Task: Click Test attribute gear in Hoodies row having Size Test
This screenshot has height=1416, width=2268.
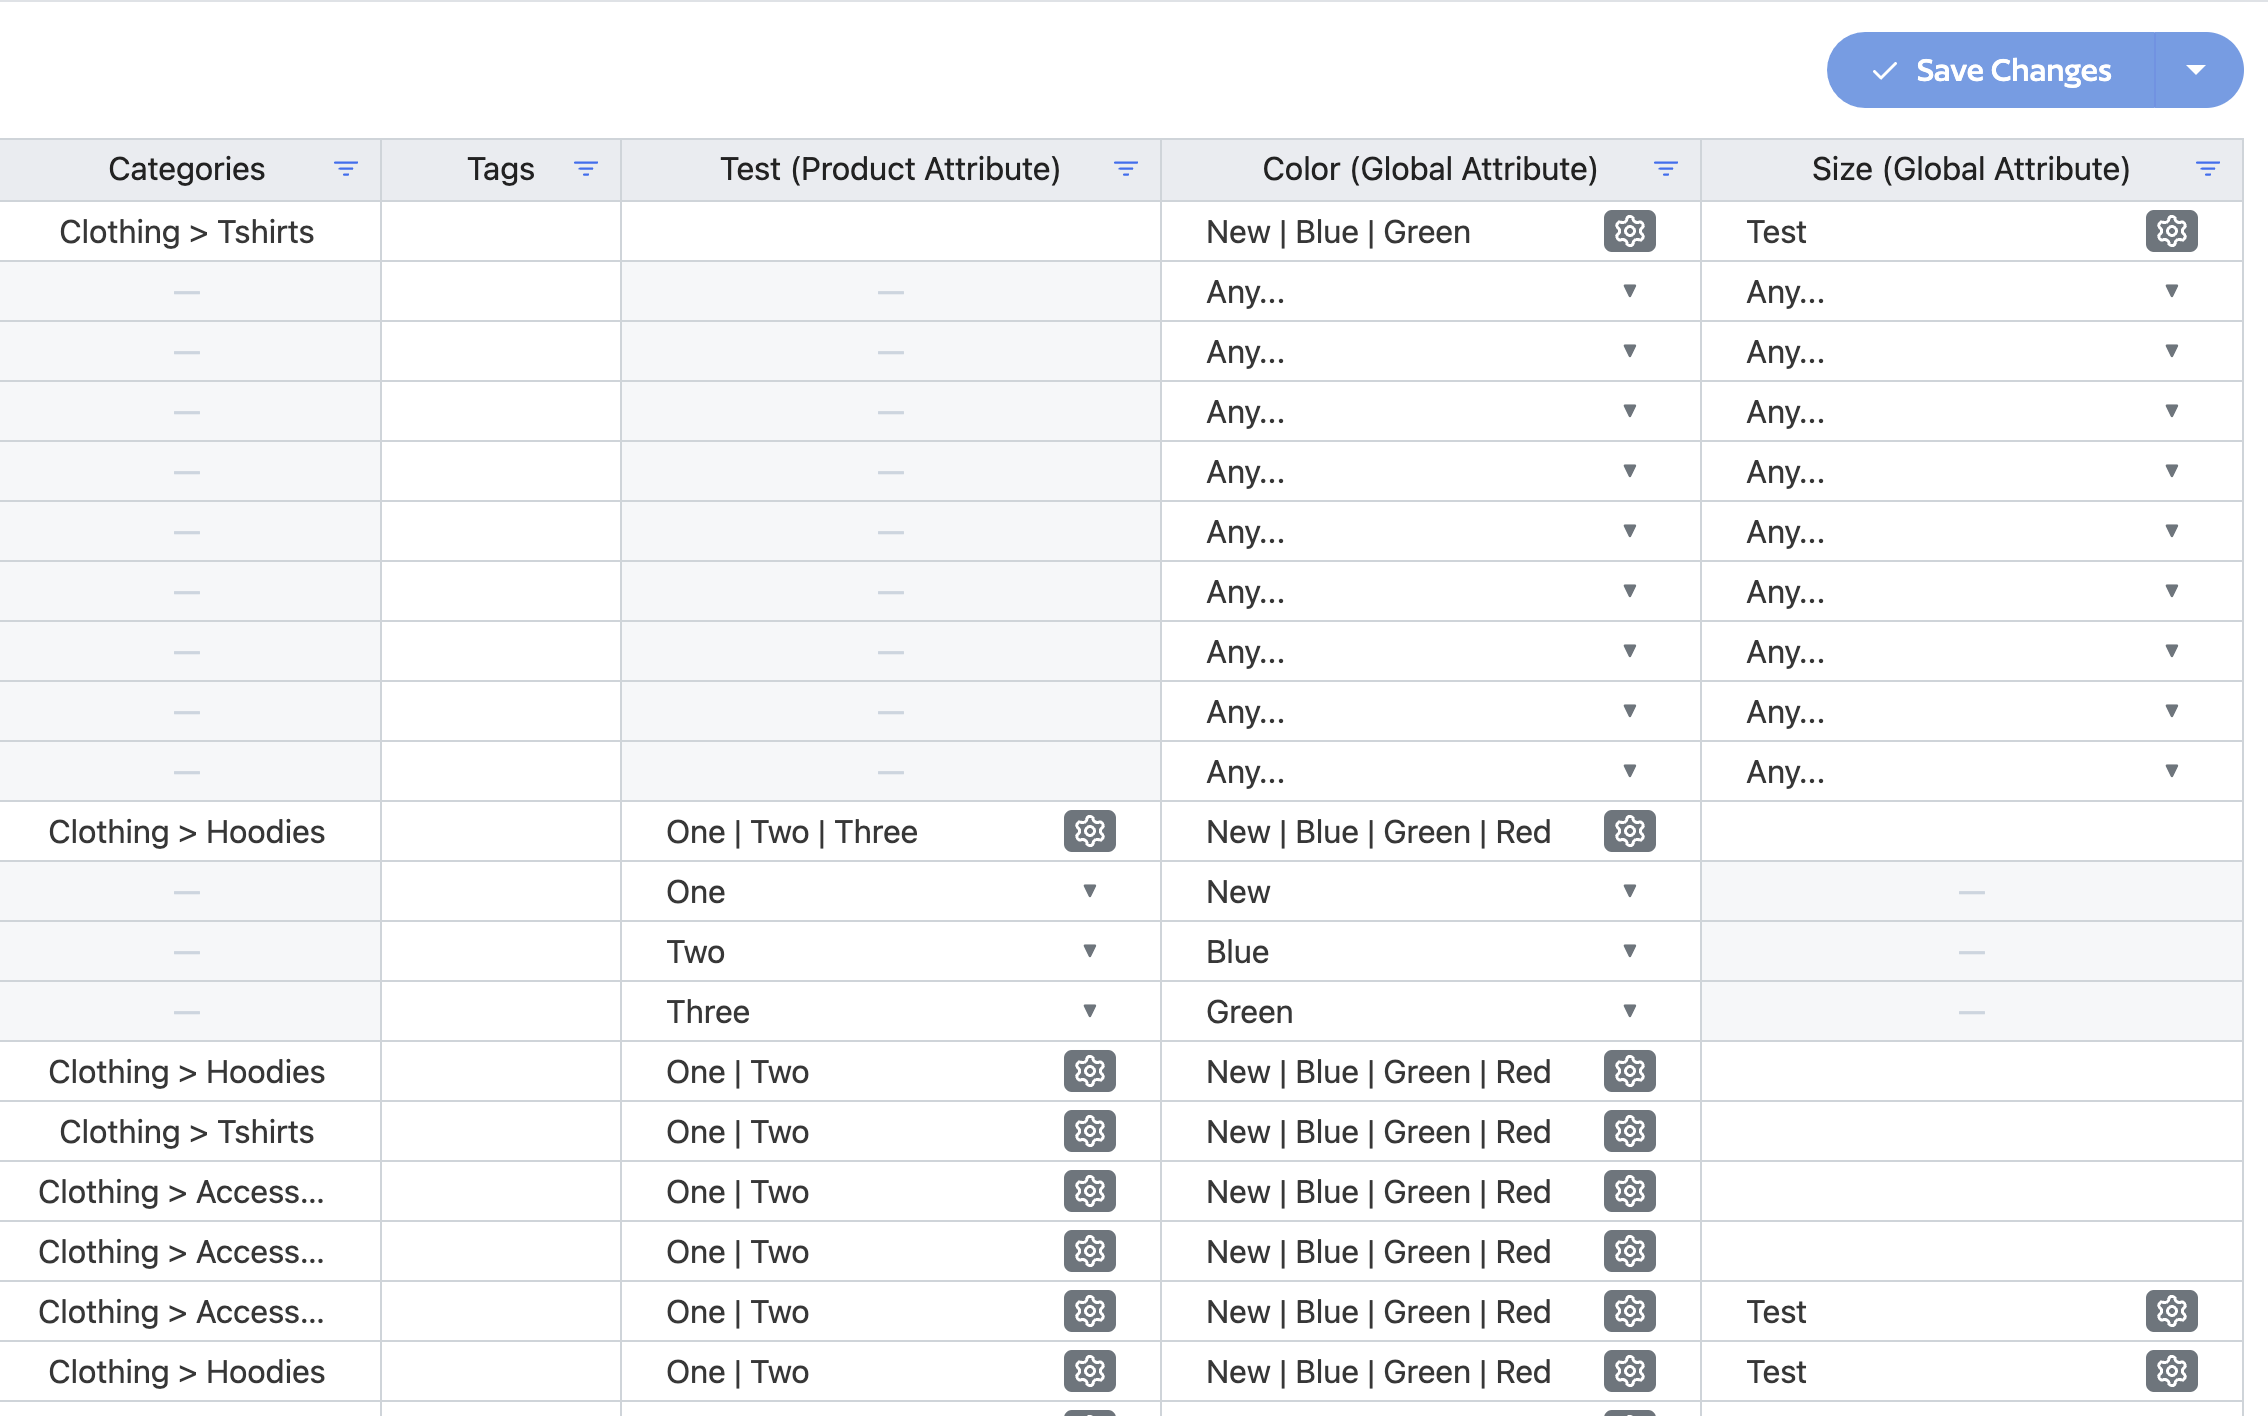Action: 1090,1371
